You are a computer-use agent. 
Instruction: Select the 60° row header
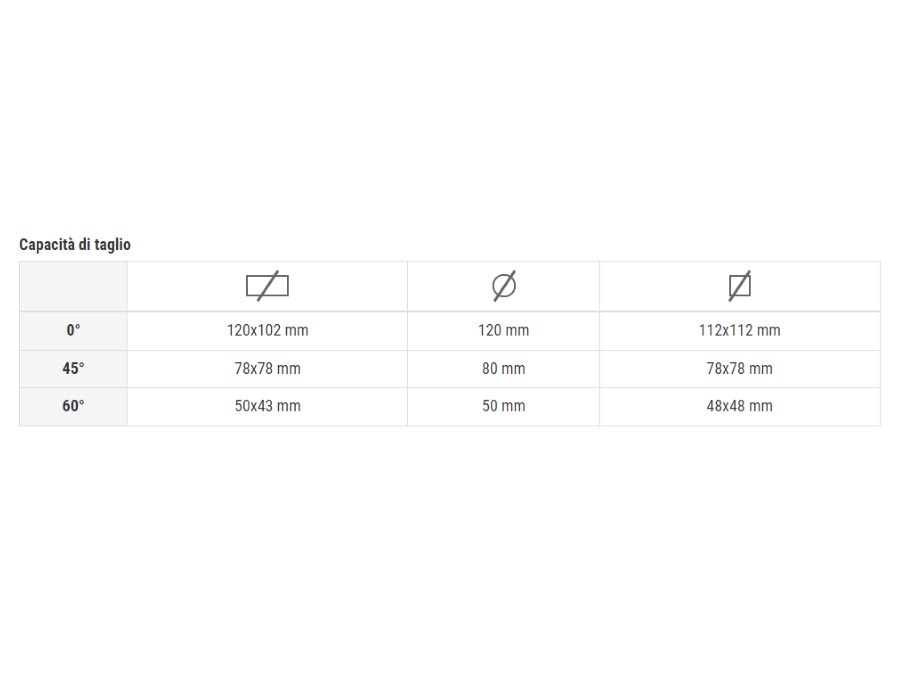pos(73,406)
